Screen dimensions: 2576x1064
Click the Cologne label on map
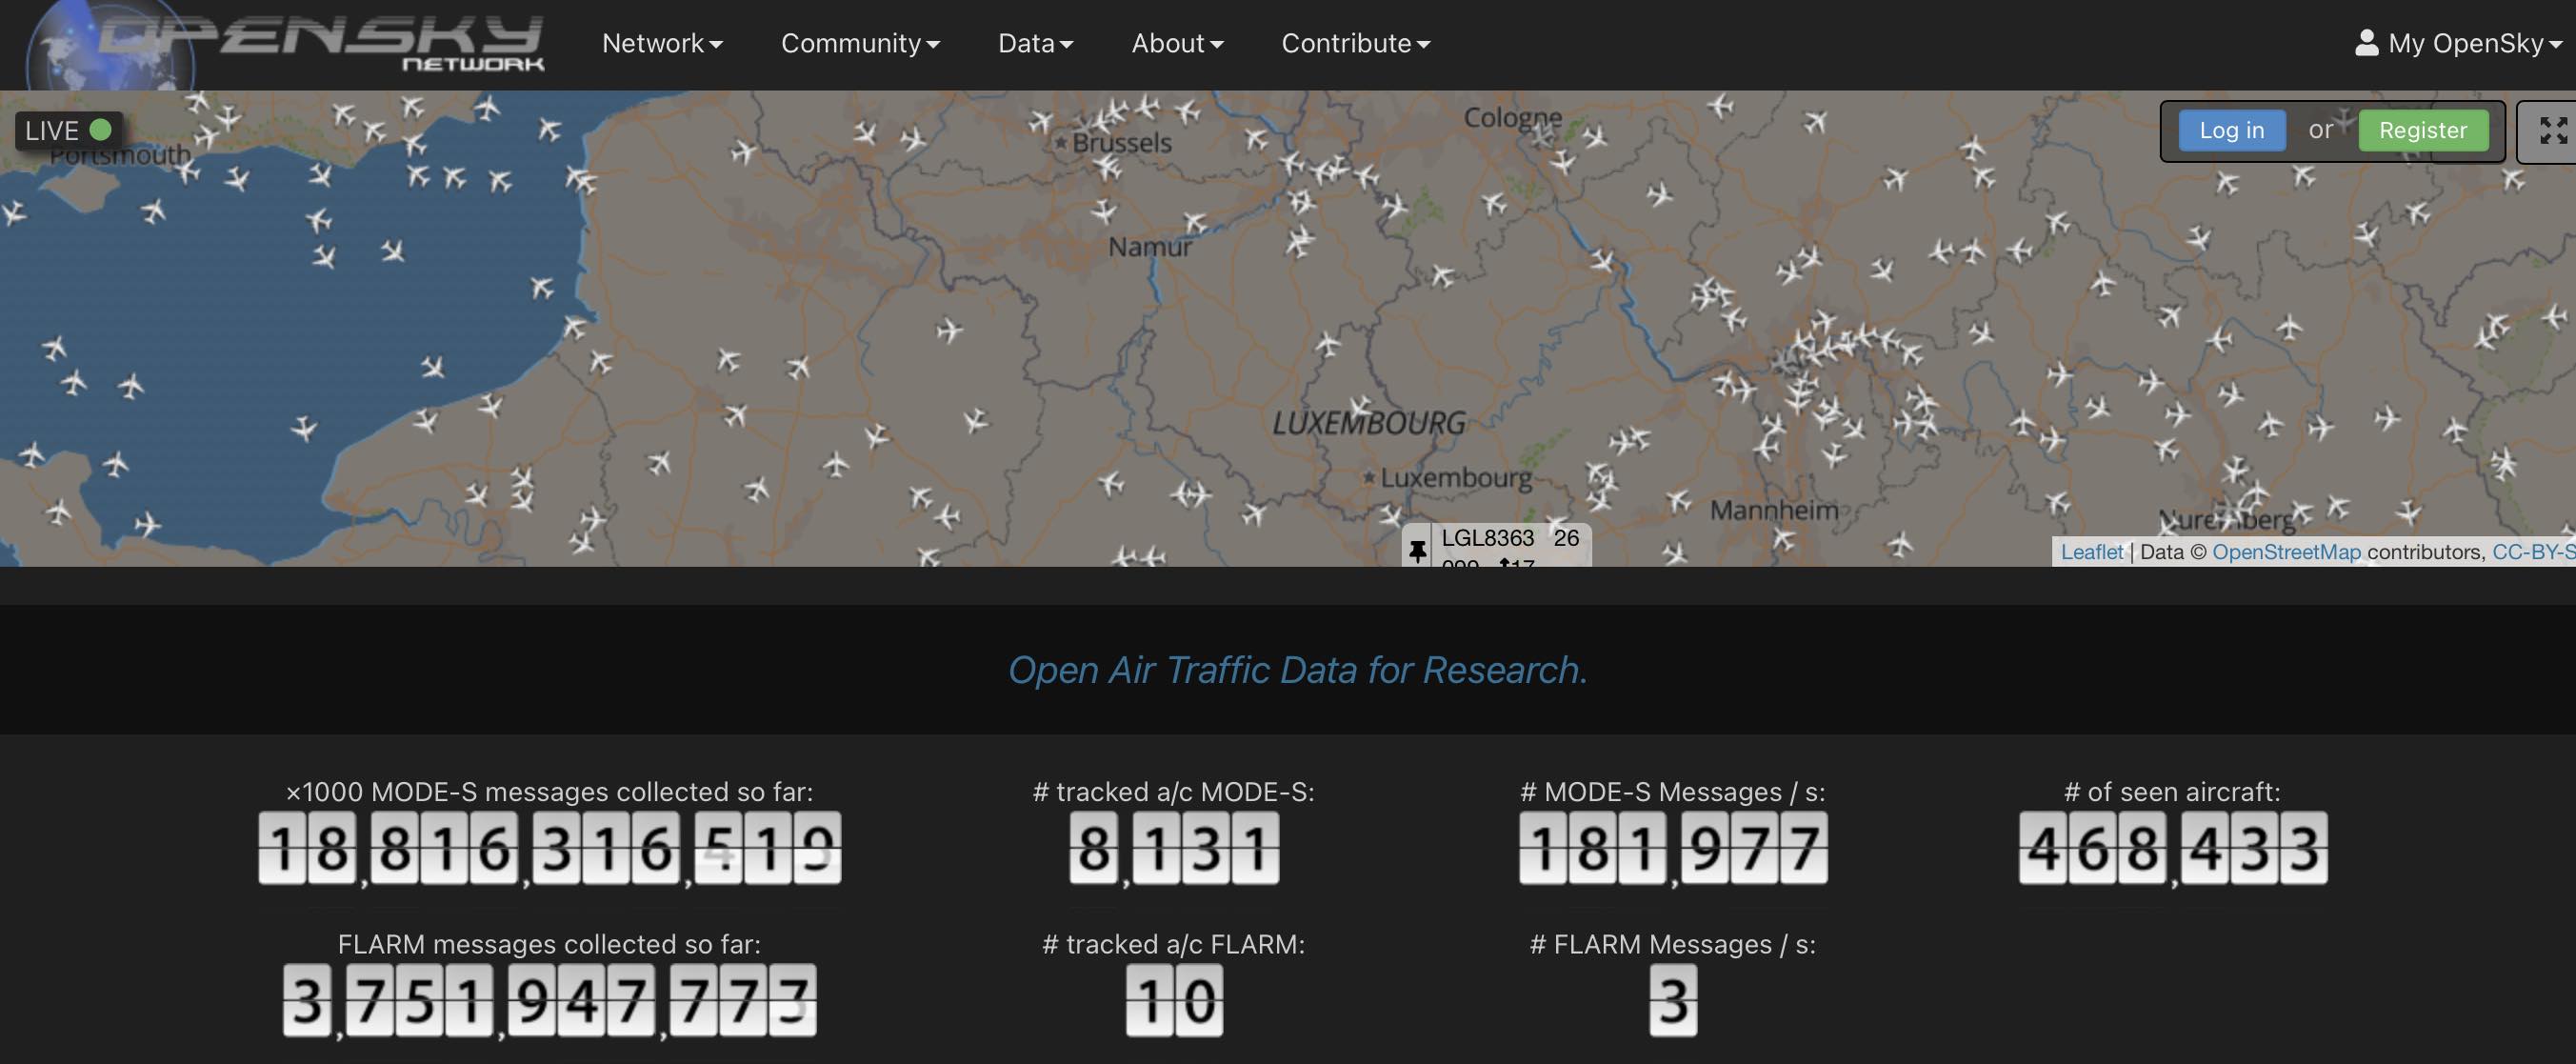tap(1512, 118)
